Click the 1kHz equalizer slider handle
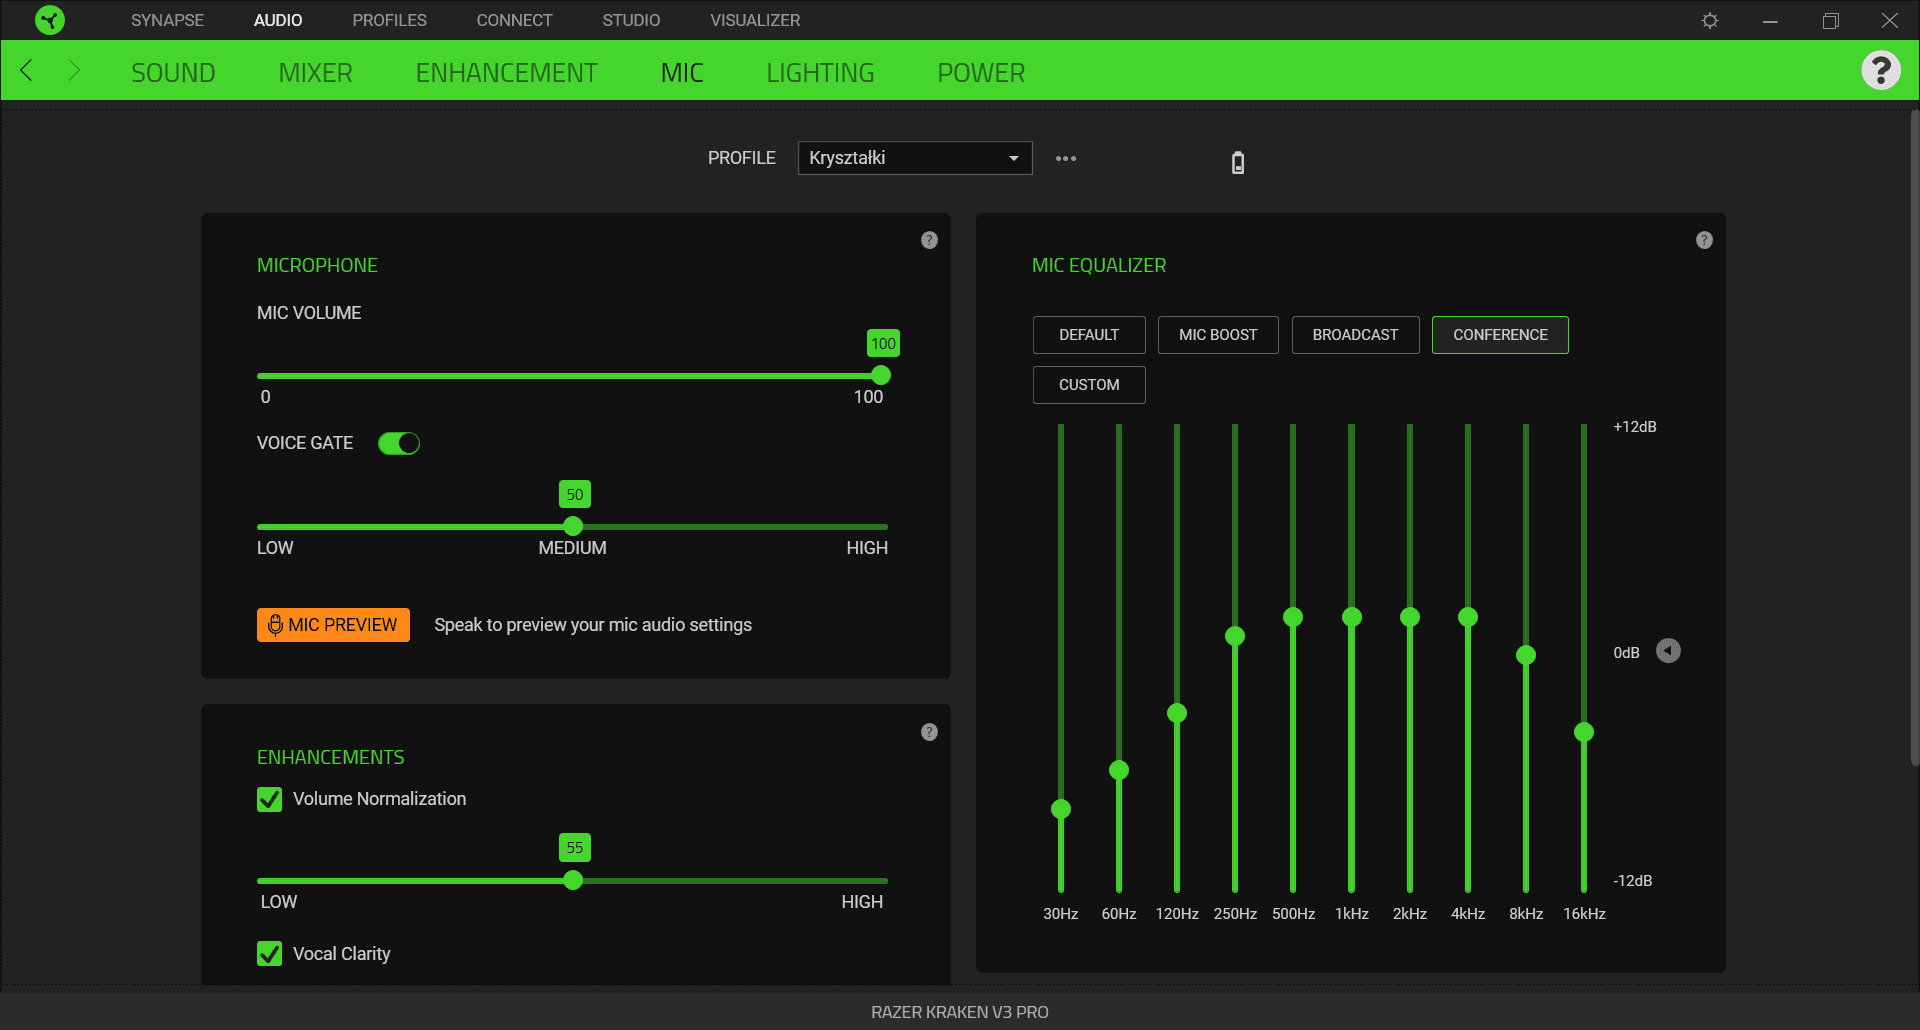 tap(1352, 617)
